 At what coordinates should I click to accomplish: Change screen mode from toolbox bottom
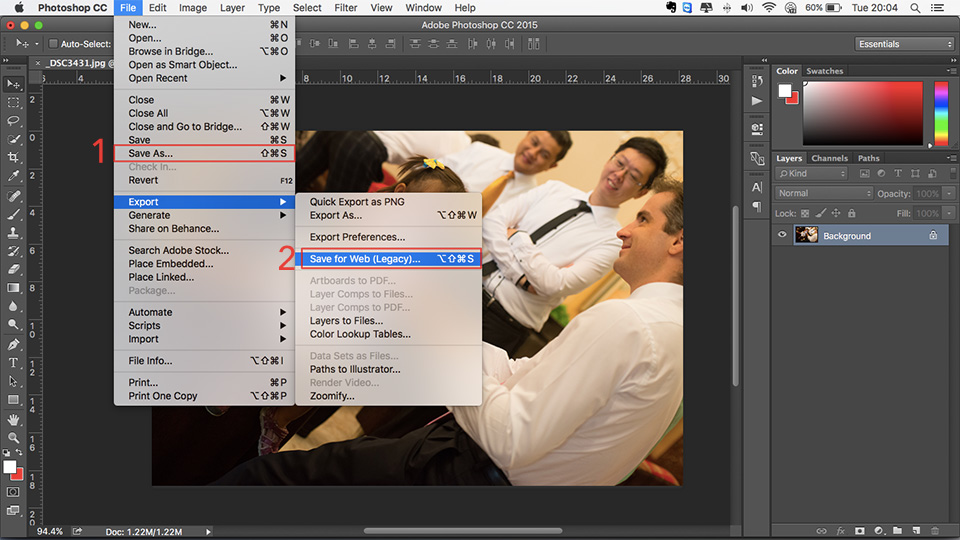[13, 511]
